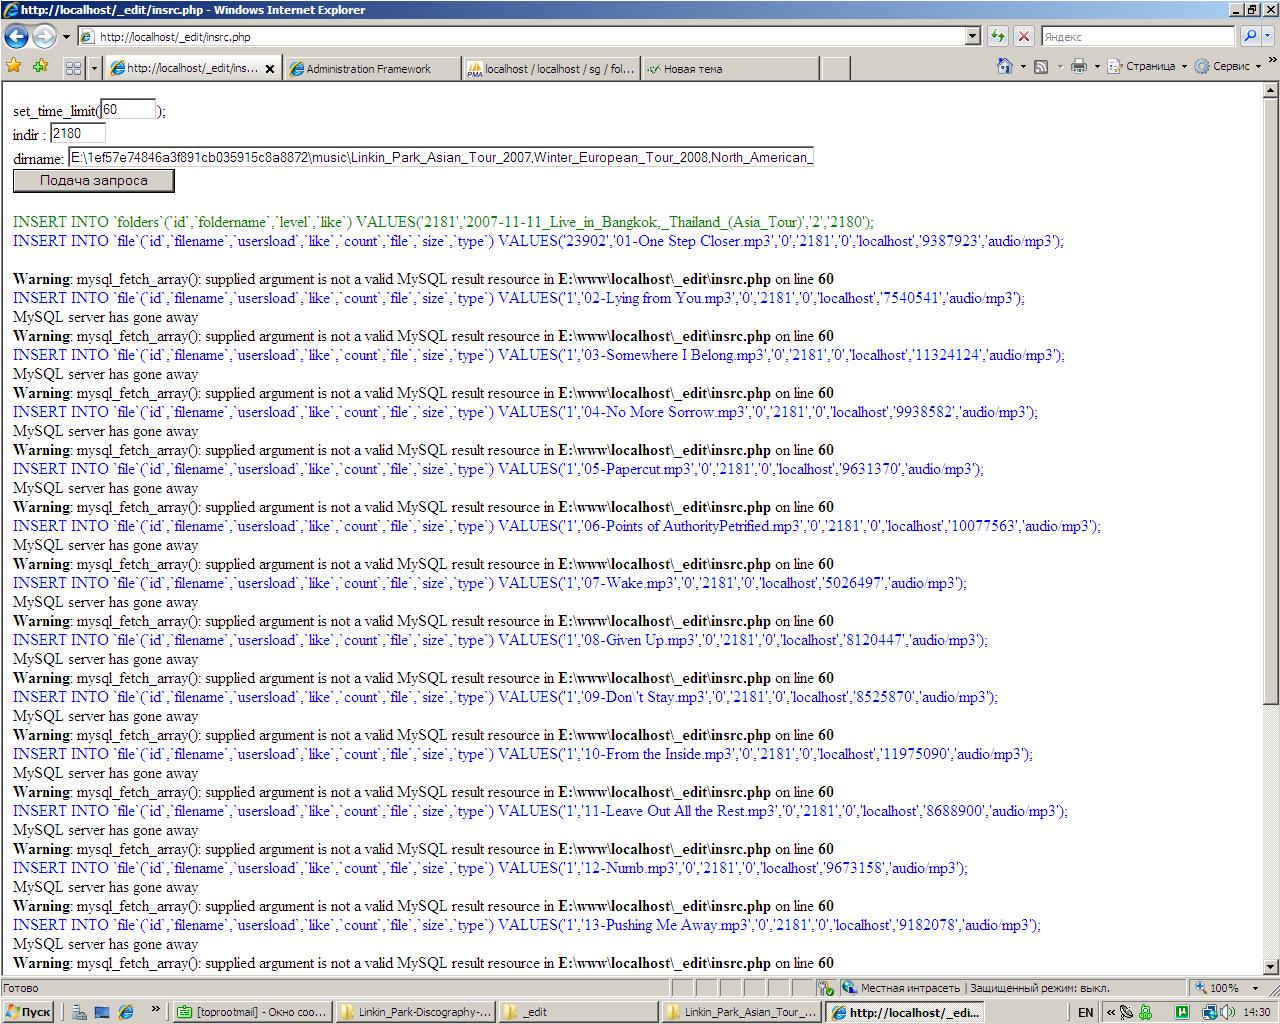Click the search magnifier button
Image resolution: width=1280 pixels, height=1024 pixels.
tap(1249, 36)
